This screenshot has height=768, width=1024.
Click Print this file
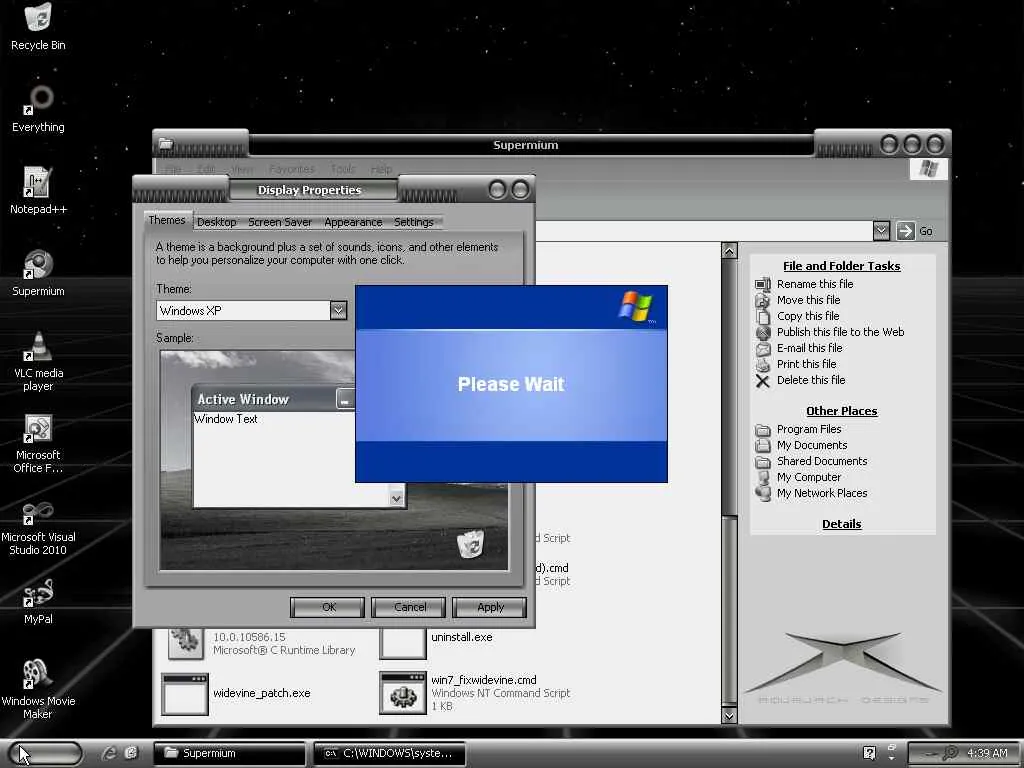[806, 364]
